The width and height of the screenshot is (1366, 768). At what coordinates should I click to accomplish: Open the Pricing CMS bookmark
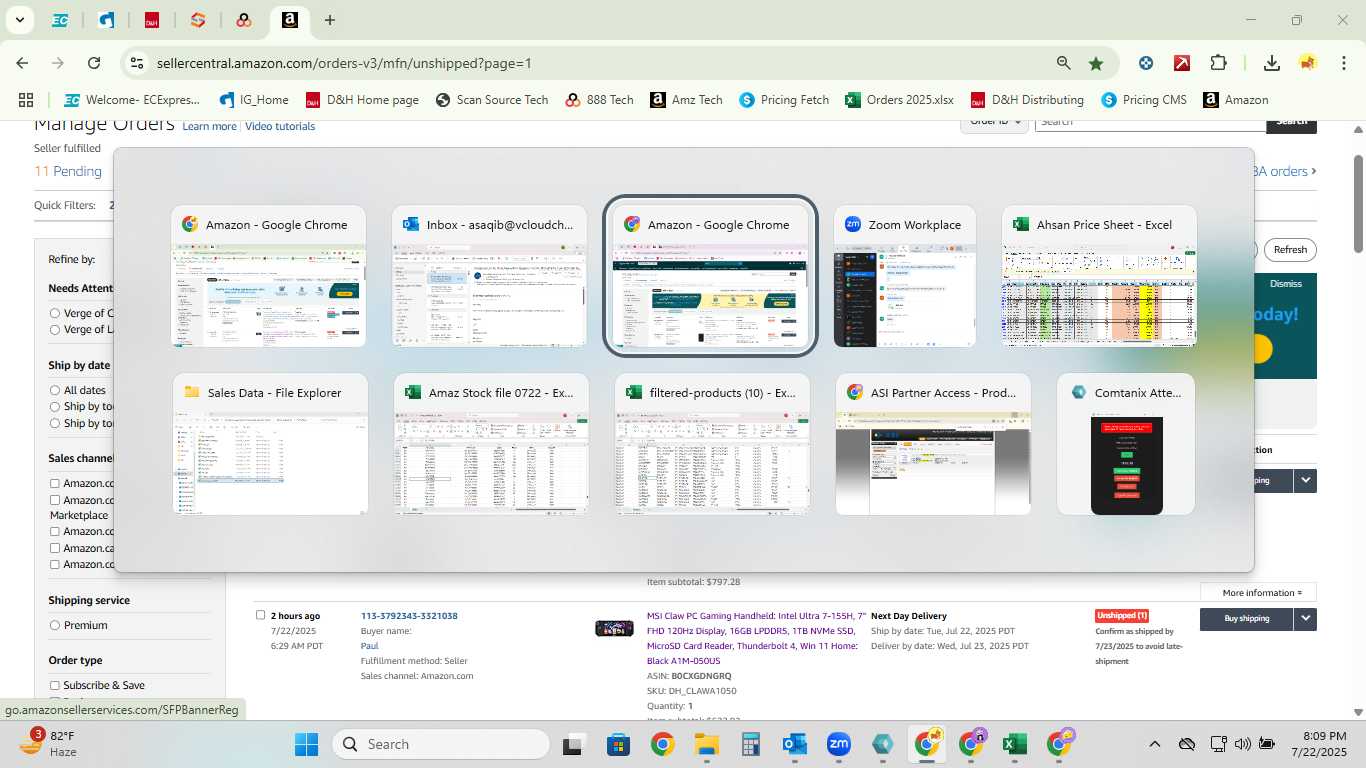click(1144, 100)
